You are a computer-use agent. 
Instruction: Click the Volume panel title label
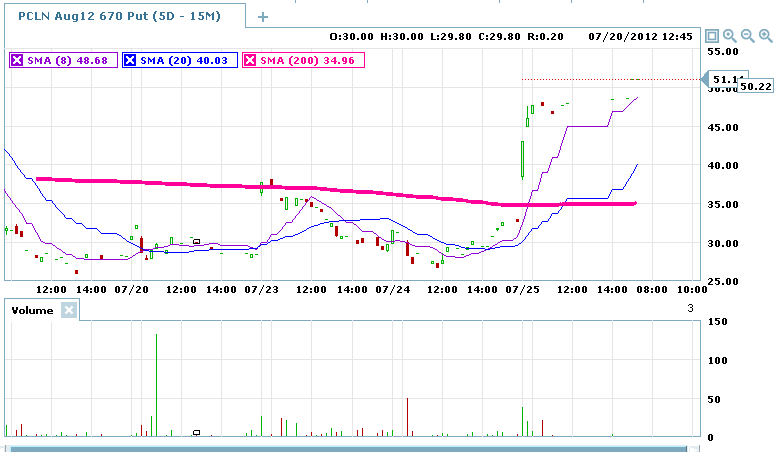click(32, 310)
